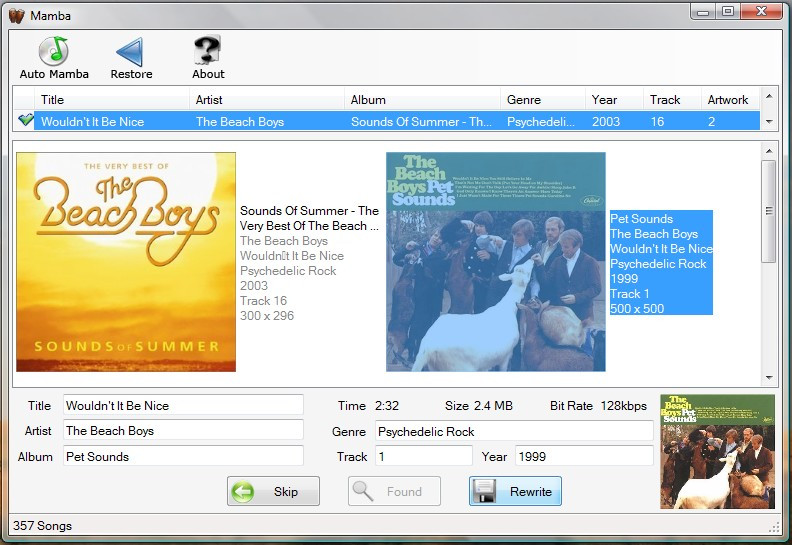
Task: Click The Beach Boys artist cell in list
Action: pos(240,121)
